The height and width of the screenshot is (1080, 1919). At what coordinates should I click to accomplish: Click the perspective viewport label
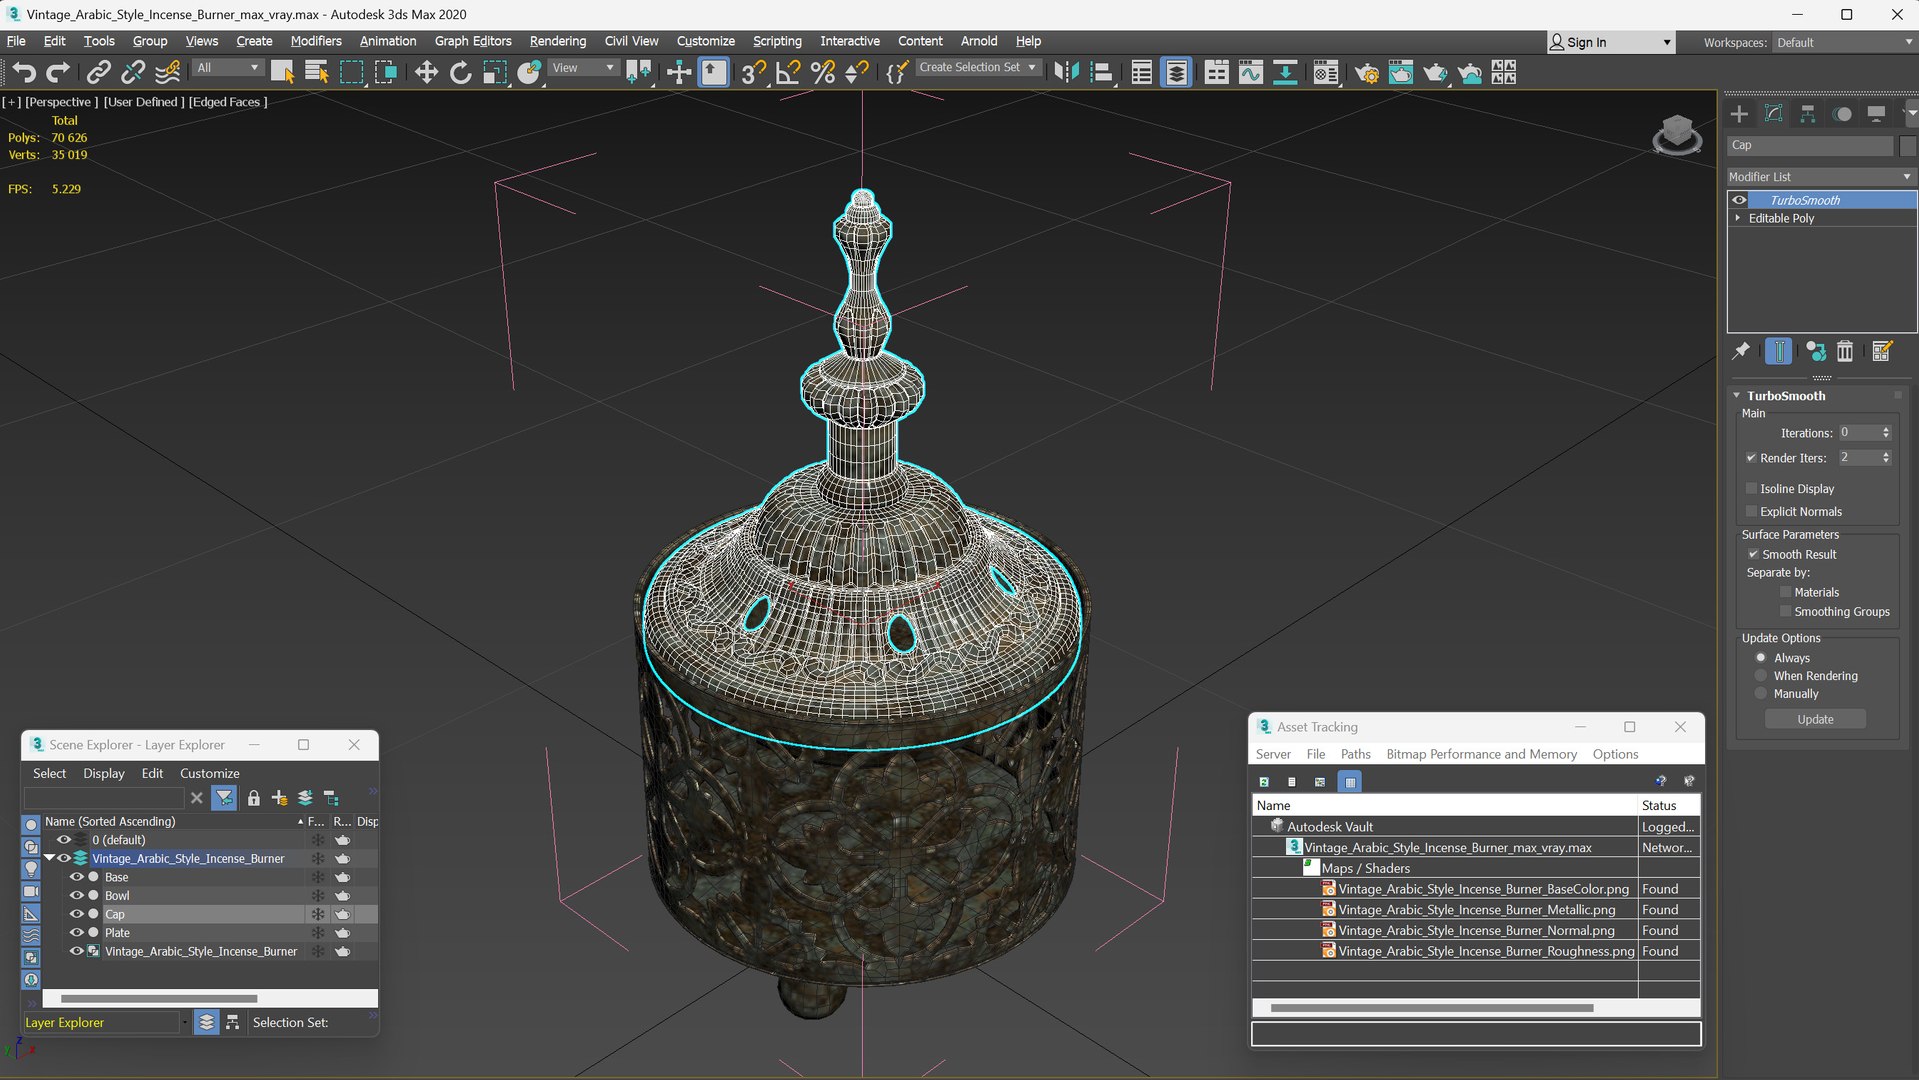pyautogui.click(x=62, y=102)
